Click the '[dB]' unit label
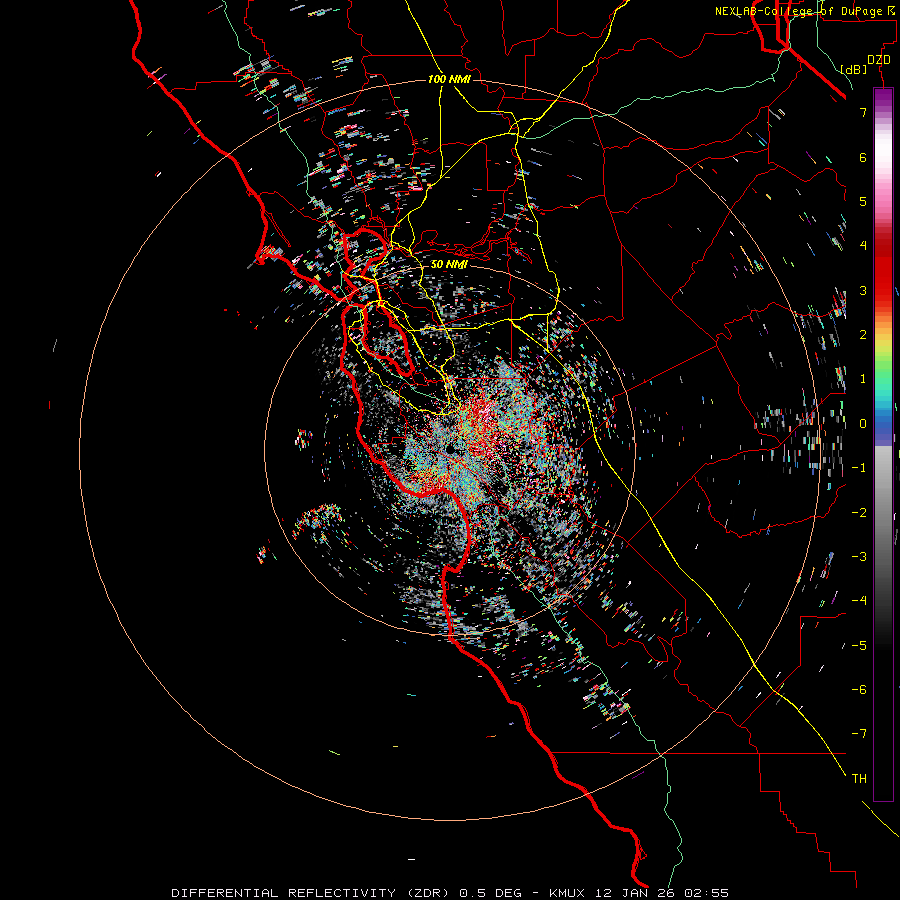The image size is (900, 900). click(853, 69)
